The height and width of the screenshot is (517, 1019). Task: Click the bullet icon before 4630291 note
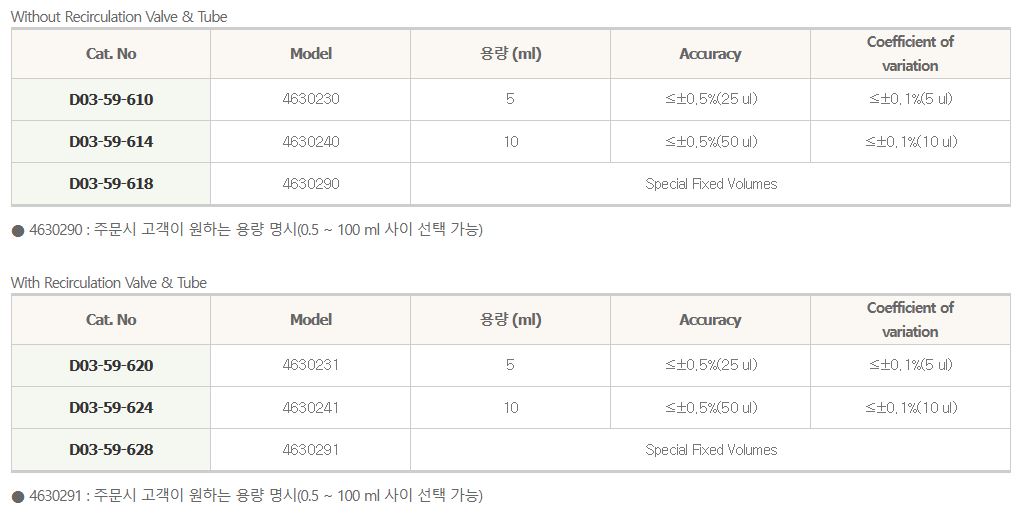17,496
